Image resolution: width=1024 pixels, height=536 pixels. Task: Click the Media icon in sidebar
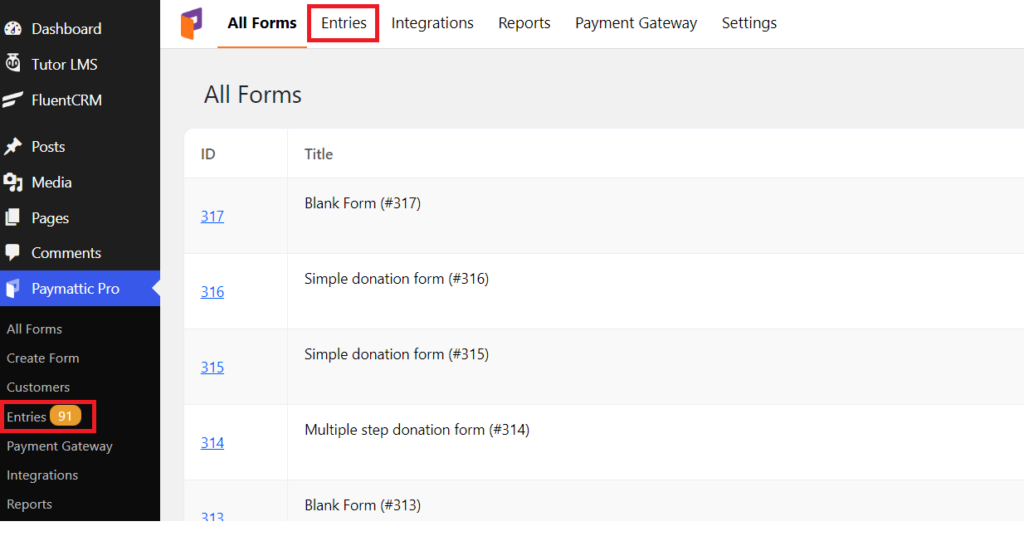click(x=13, y=182)
